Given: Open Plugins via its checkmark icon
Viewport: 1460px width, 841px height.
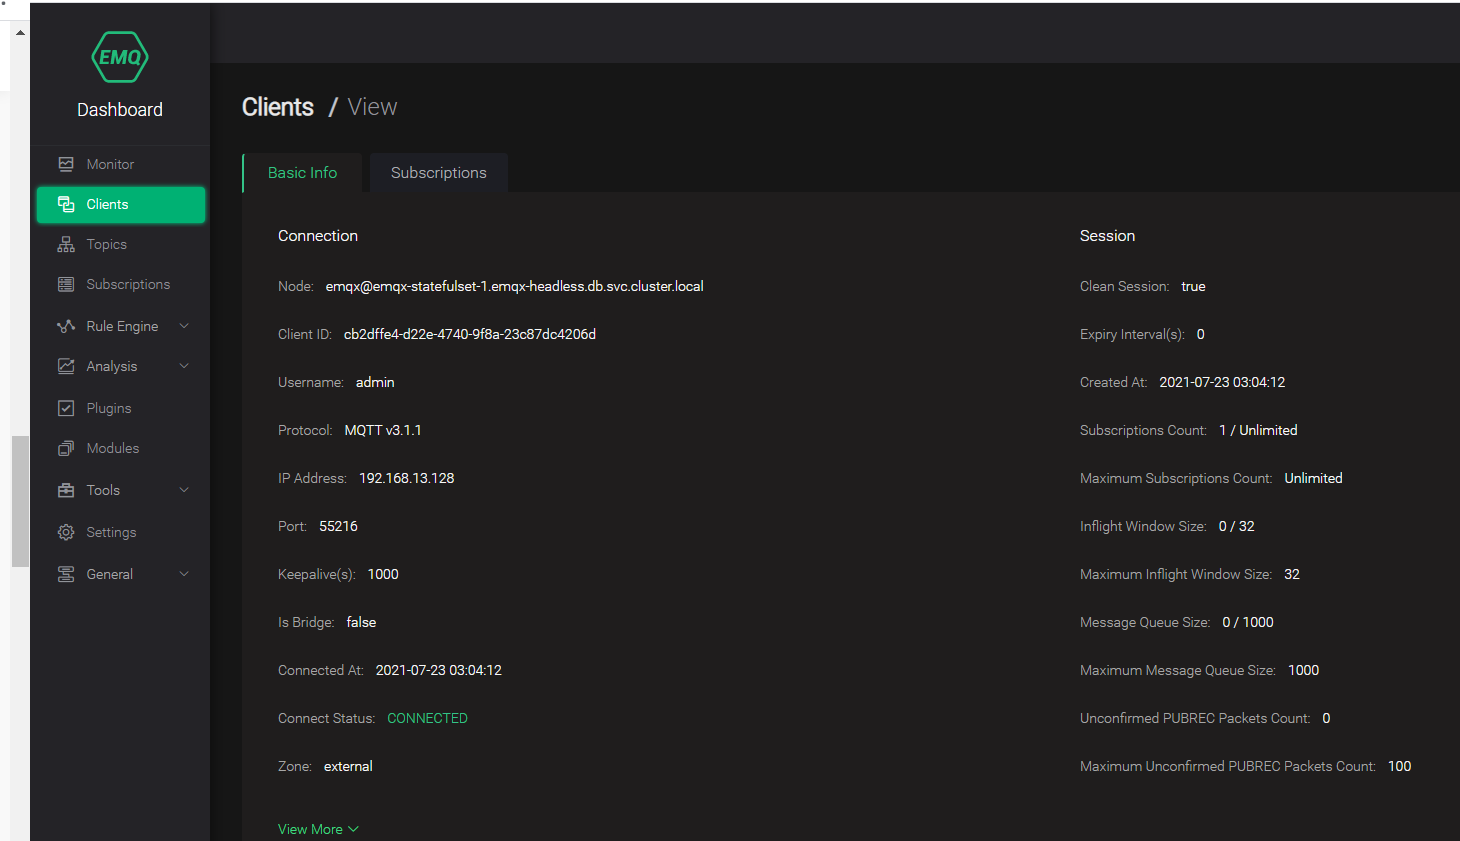Looking at the screenshot, I should pos(66,408).
